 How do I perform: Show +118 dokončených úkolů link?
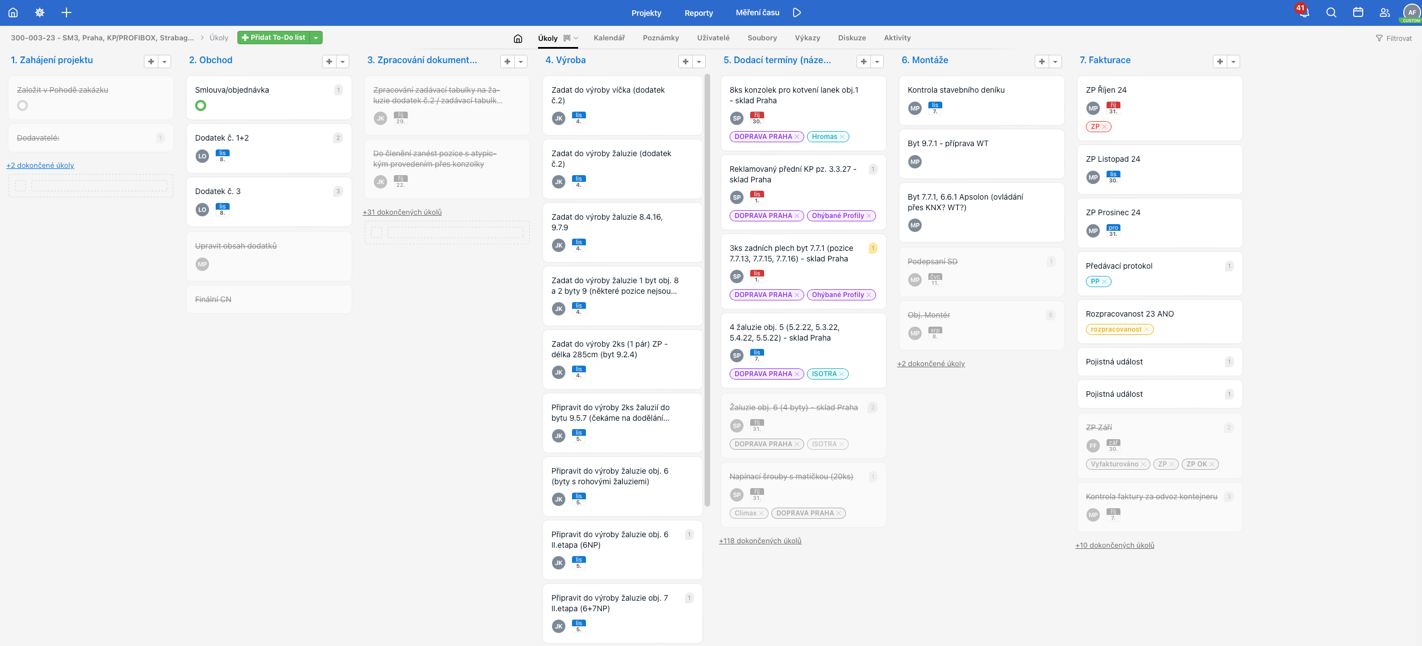760,541
